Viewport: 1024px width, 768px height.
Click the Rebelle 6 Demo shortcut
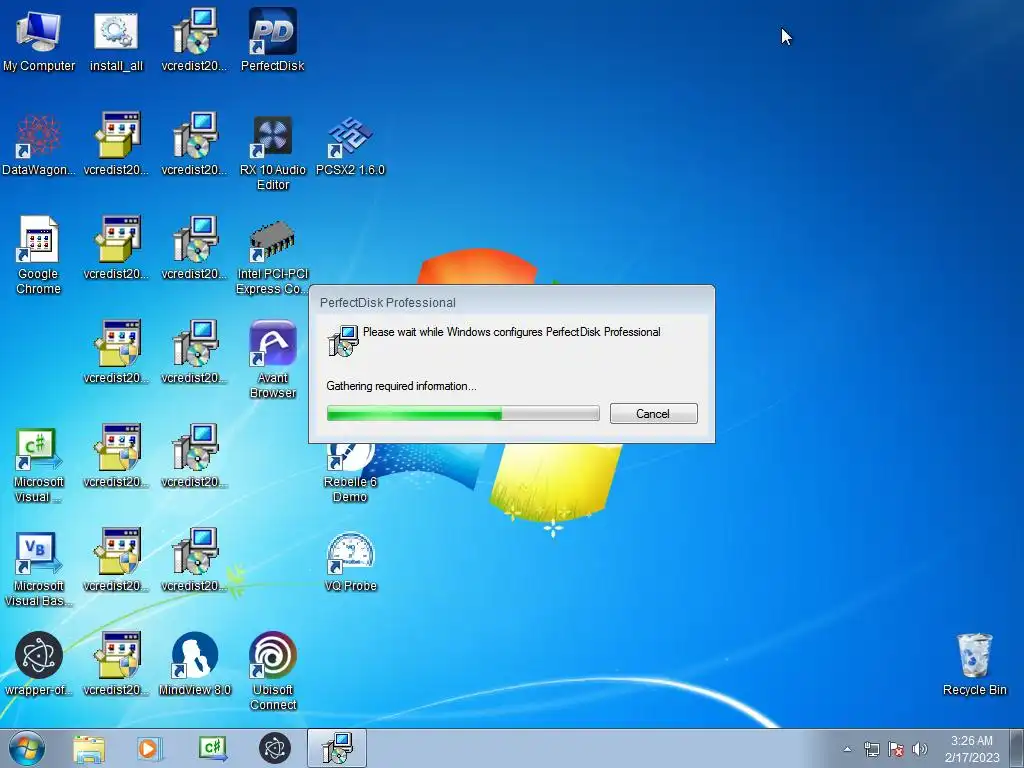pos(350,472)
